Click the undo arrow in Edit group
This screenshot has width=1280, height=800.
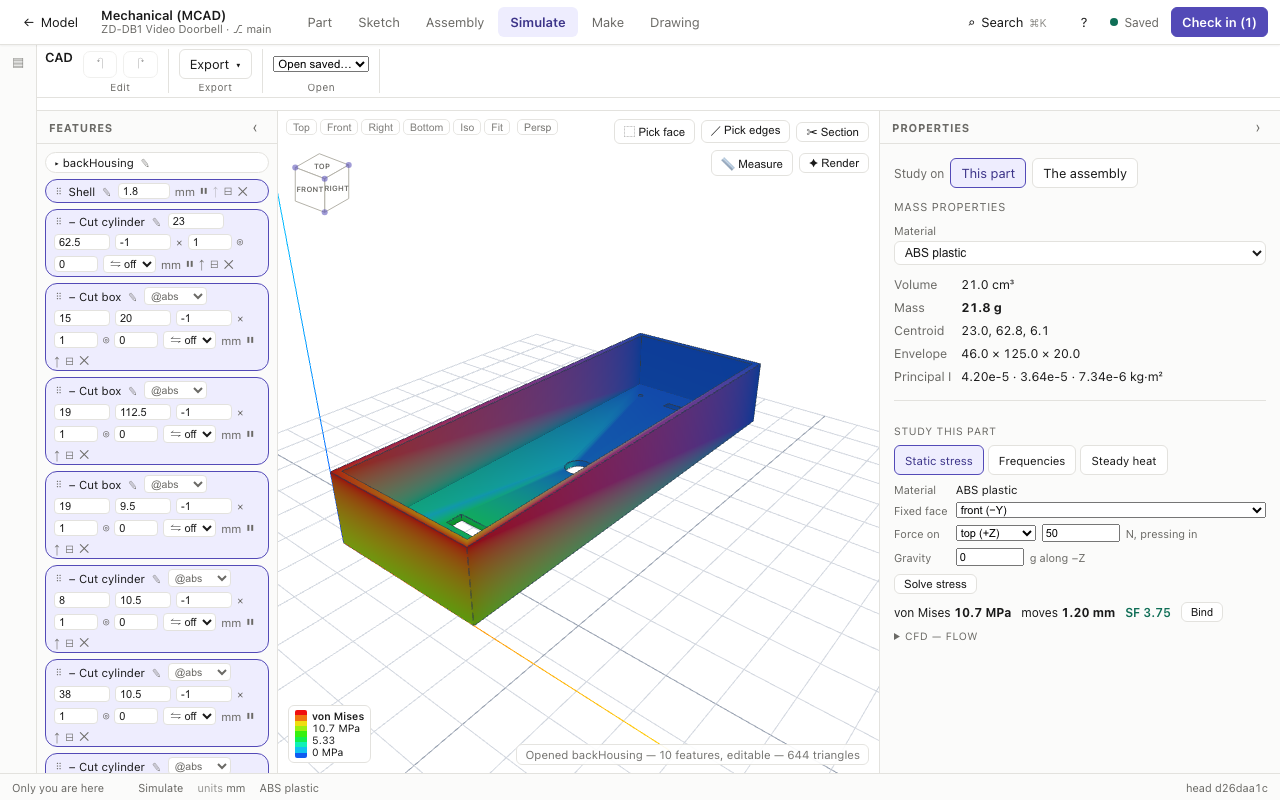[100, 64]
